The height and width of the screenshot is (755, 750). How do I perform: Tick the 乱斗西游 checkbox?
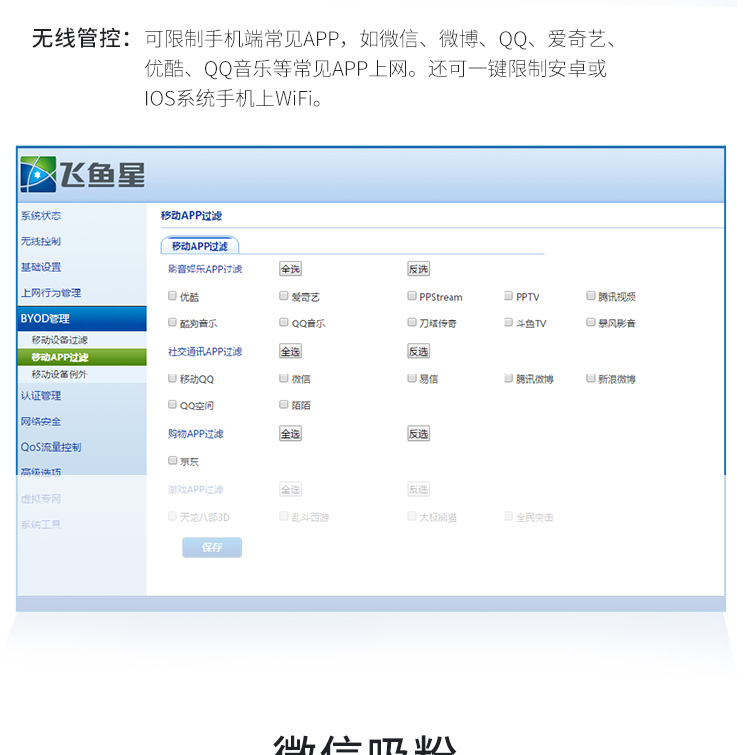(284, 516)
